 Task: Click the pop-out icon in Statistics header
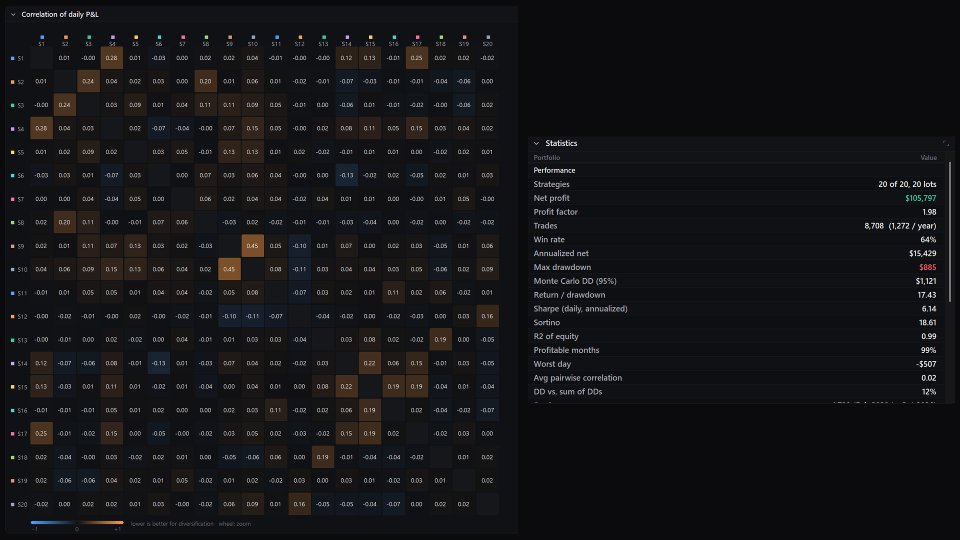point(945,143)
